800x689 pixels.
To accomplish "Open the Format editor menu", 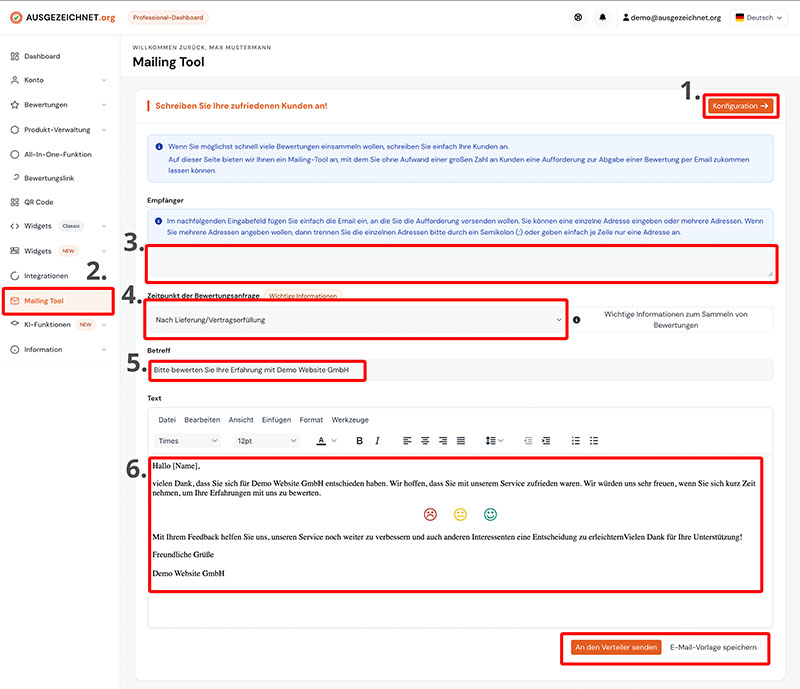I will (311, 420).
